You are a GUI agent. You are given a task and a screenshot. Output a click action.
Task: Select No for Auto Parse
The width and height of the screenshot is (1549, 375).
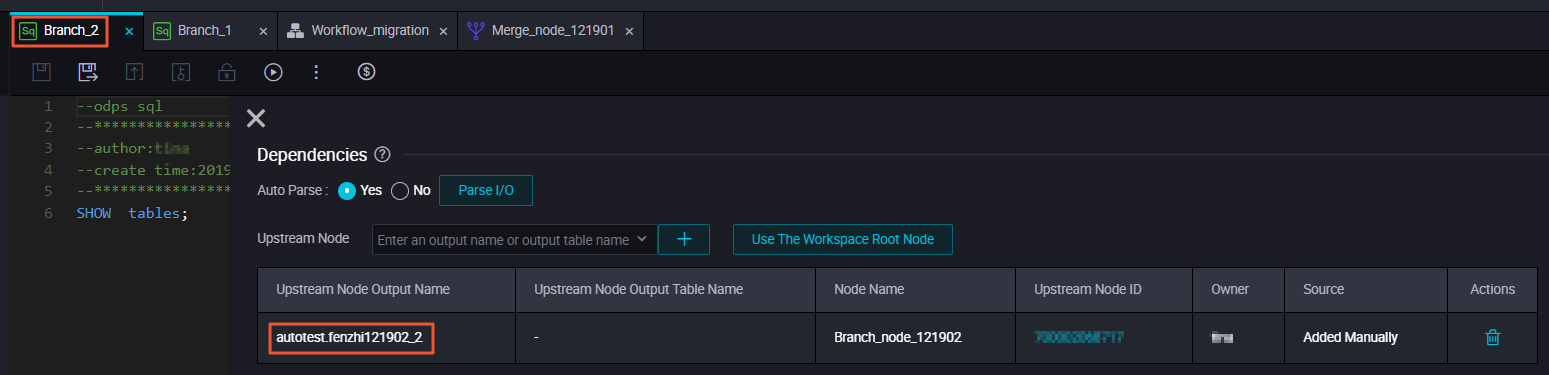click(400, 190)
